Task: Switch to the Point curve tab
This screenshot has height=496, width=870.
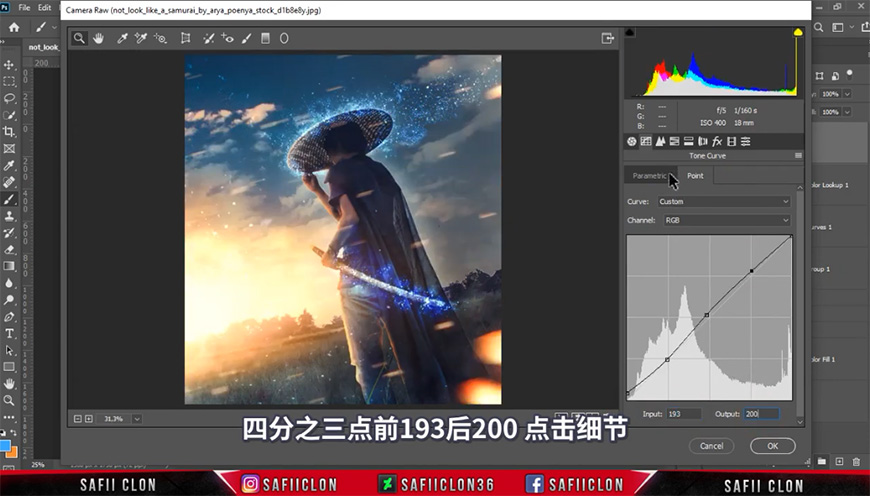Action: tap(695, 176)
